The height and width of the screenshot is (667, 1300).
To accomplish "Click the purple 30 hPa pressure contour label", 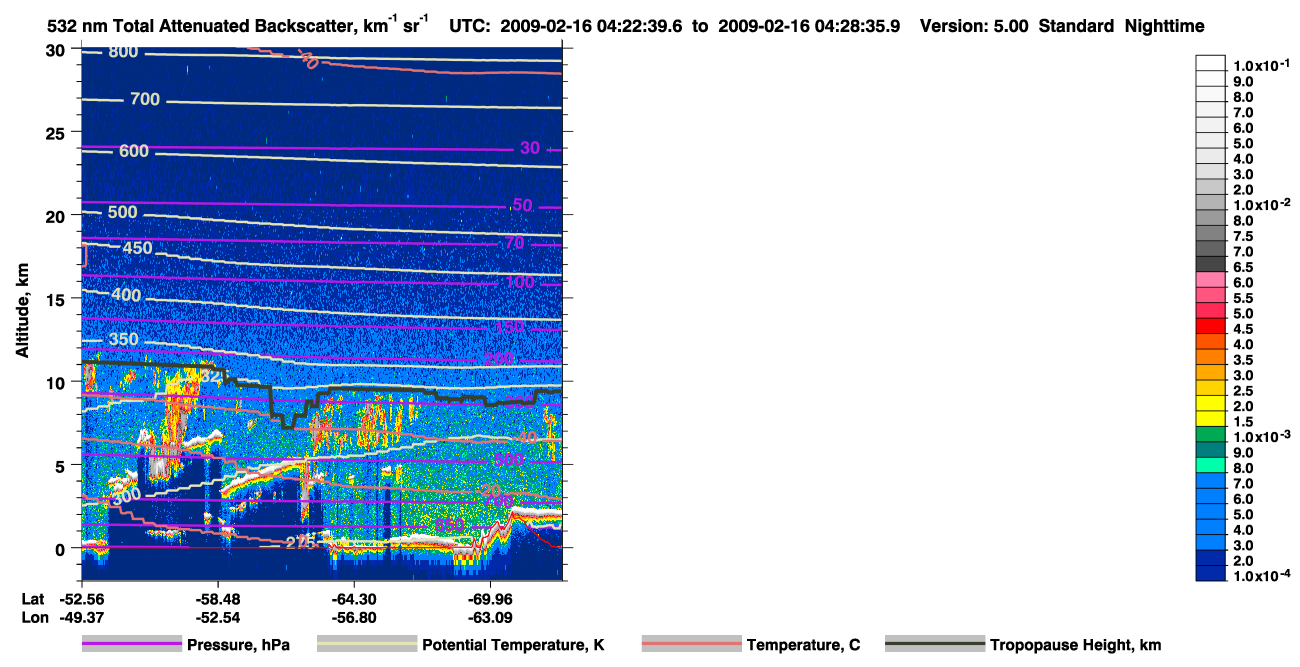I will pos(530,148).
